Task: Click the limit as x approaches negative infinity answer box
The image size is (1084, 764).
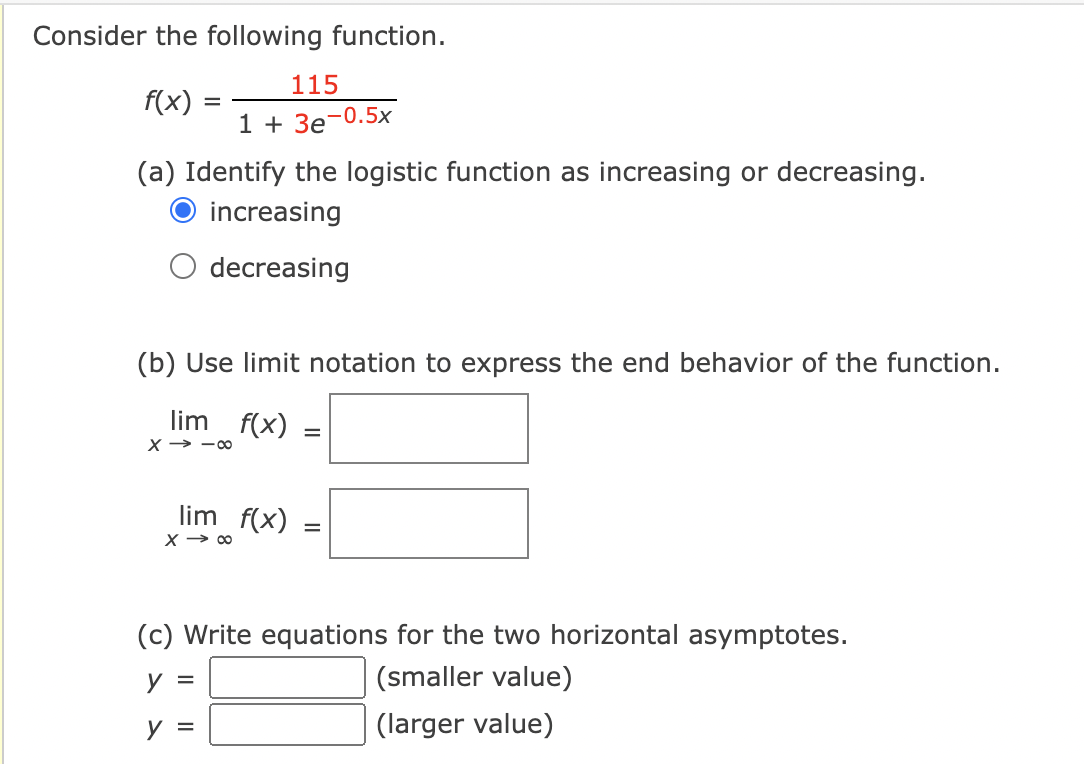Action: pyautogui.click(x=428, y=428)
